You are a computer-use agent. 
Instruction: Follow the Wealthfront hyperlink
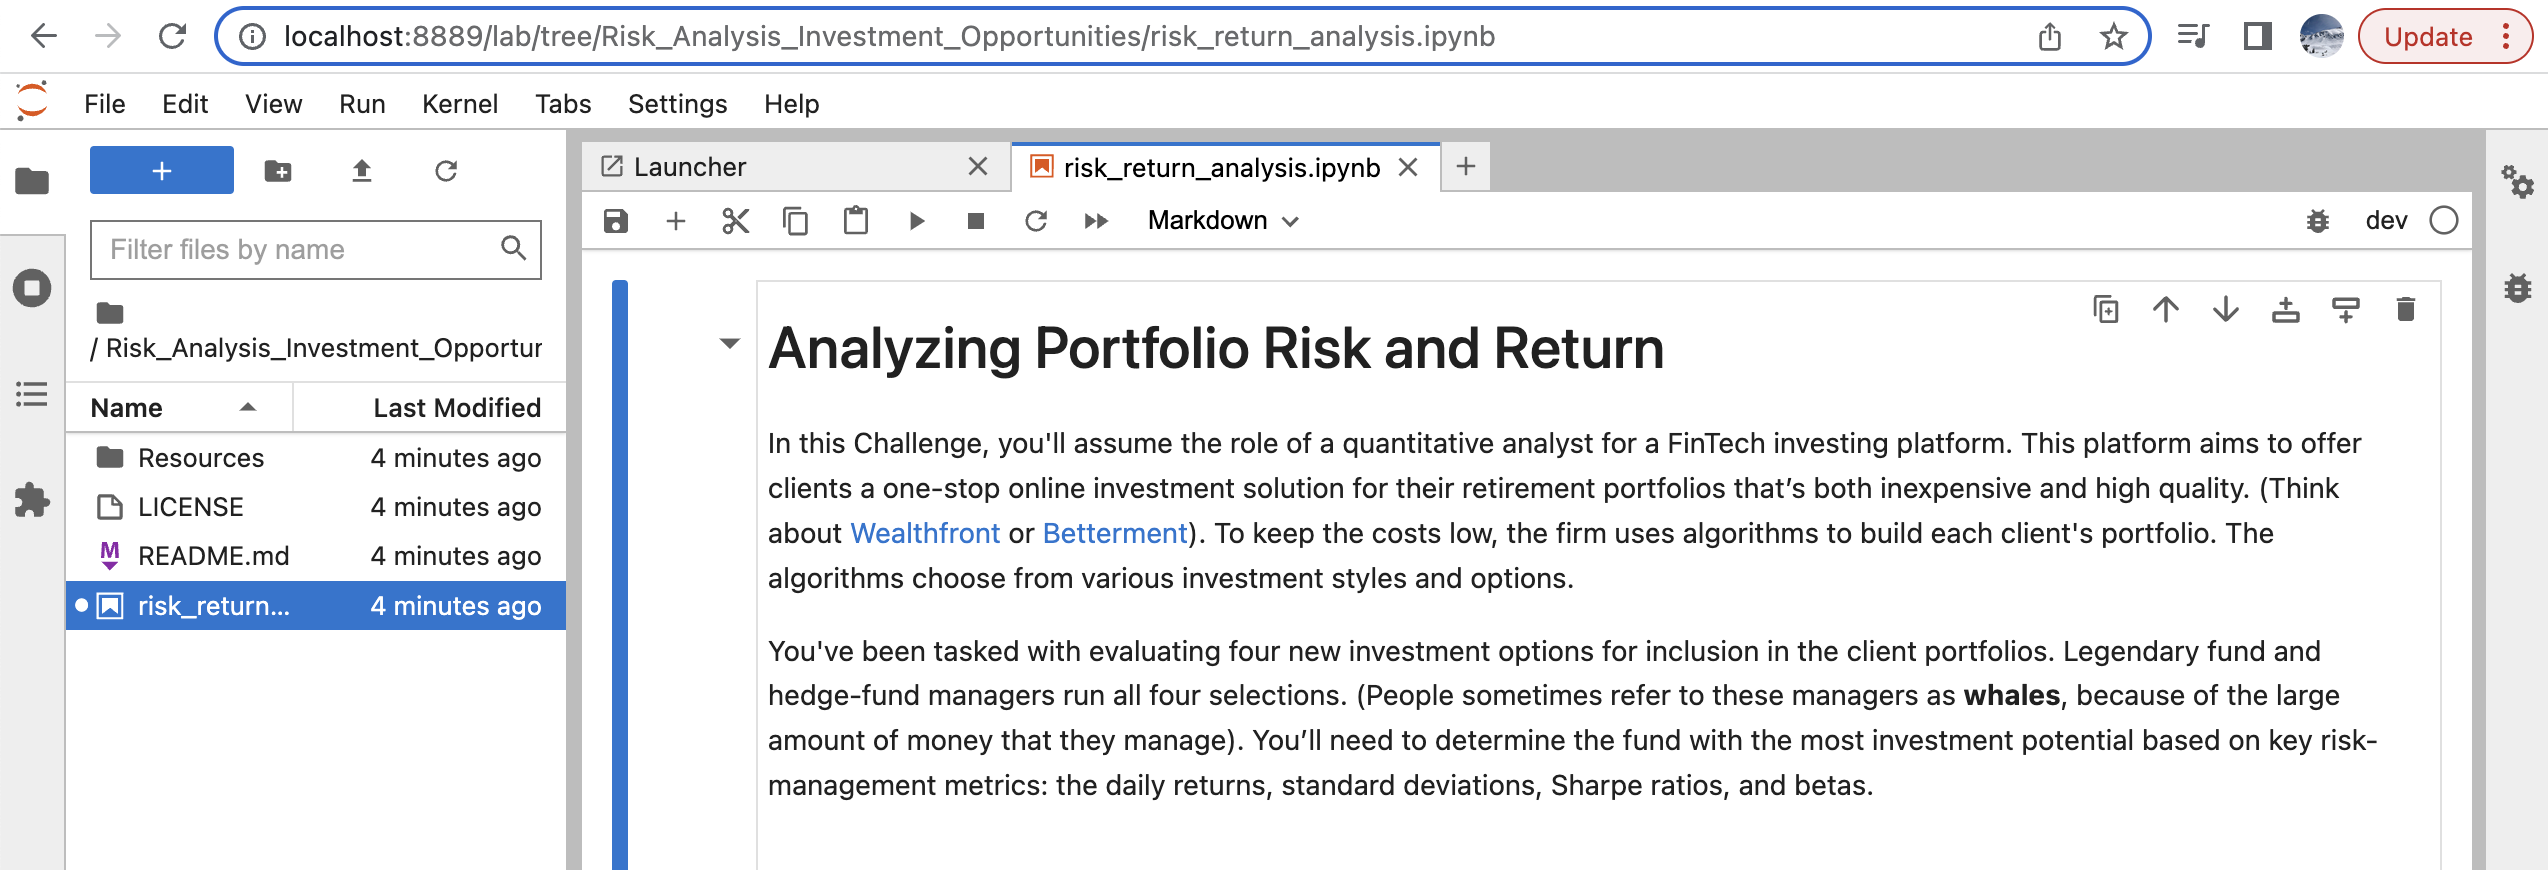pyautogui.click(x=925, y=533)
